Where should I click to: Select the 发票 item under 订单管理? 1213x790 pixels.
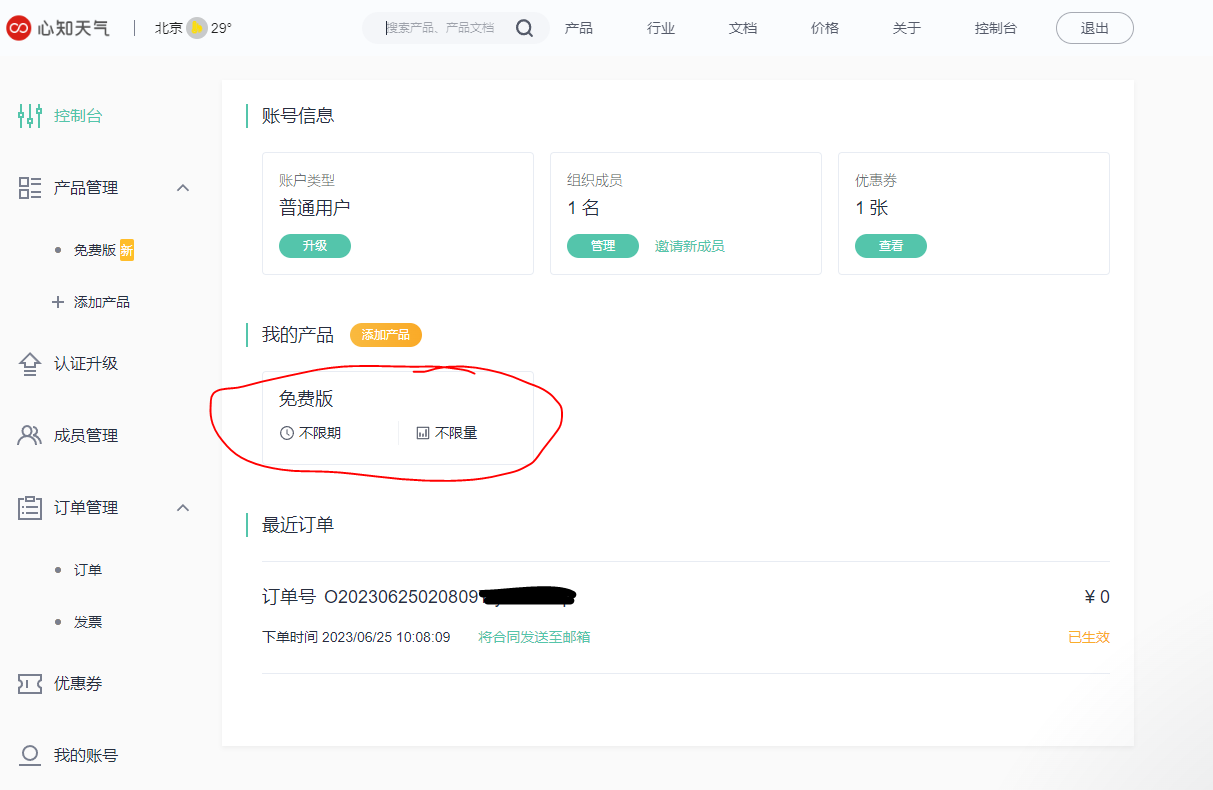pos(88,622)
